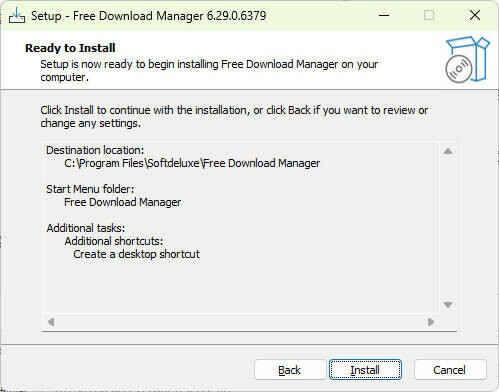The height and width of the screenshot is (392, 499).
Task: Click the setup download icon in title bar
Action: (16, 15)
